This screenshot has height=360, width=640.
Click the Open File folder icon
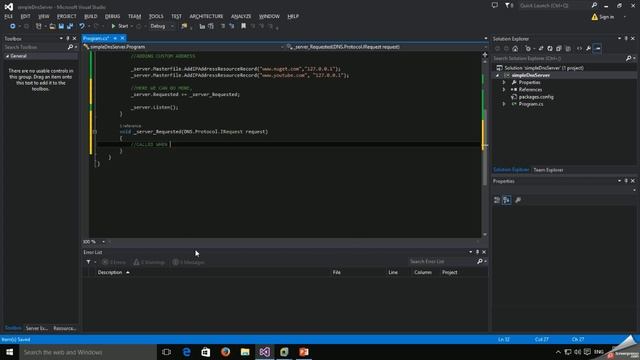click(x=52, y=26)
